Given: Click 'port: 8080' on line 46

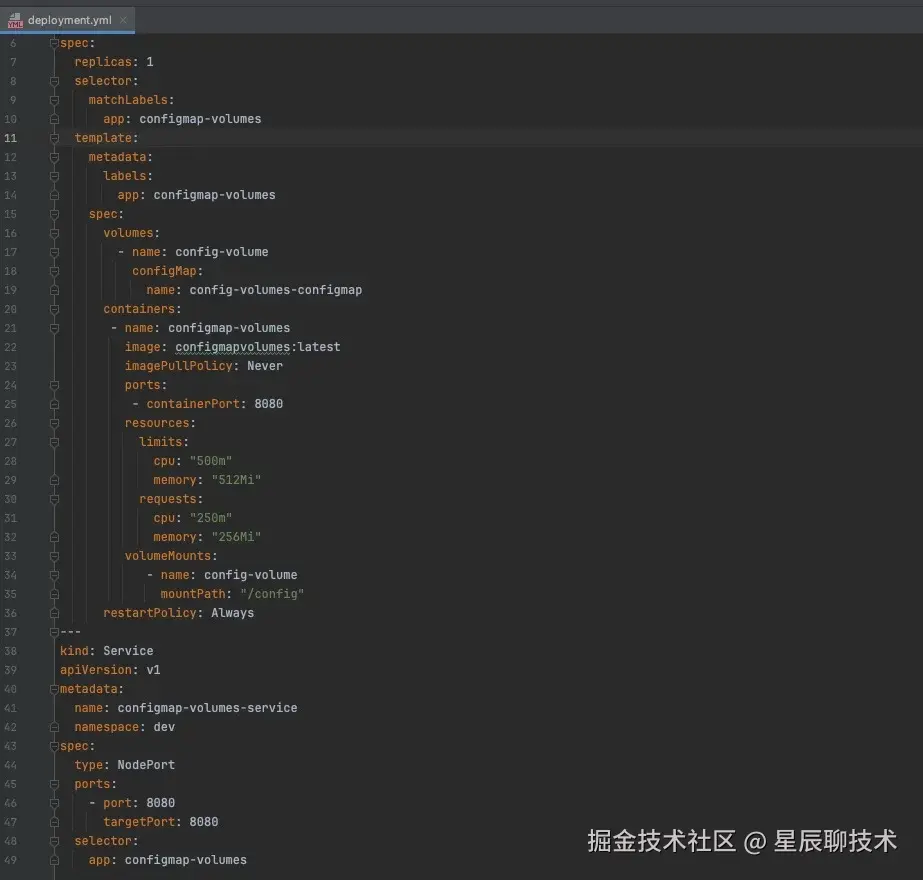Looking at the screenshot, I should [x=139, y=803].
